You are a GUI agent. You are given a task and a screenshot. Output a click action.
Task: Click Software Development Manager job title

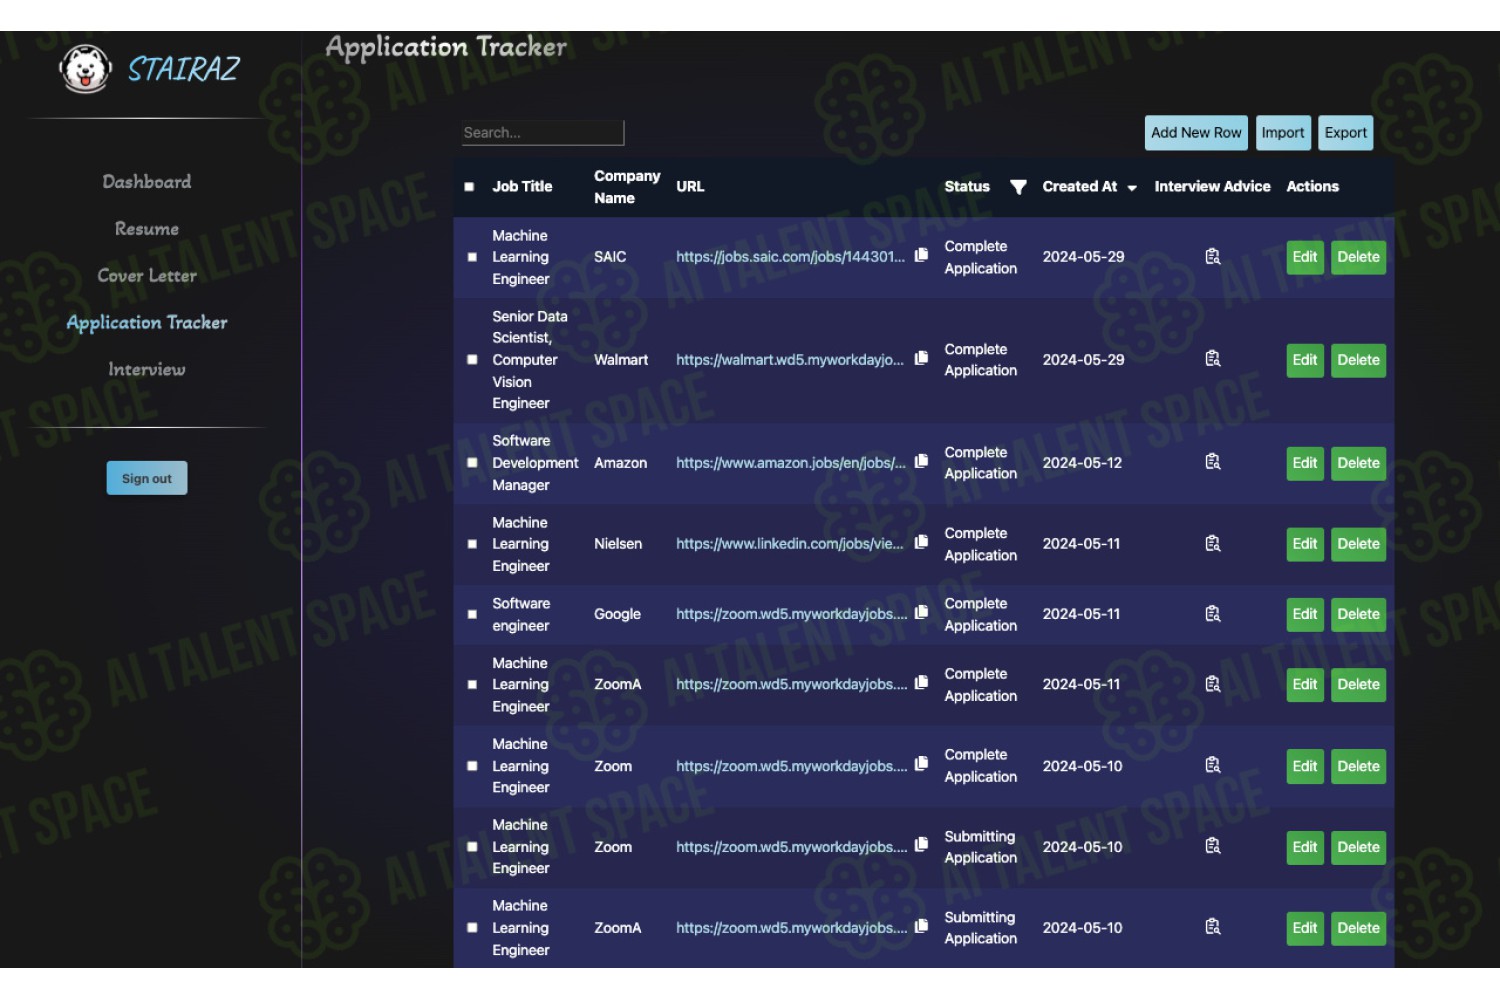(x=535, y=463)
